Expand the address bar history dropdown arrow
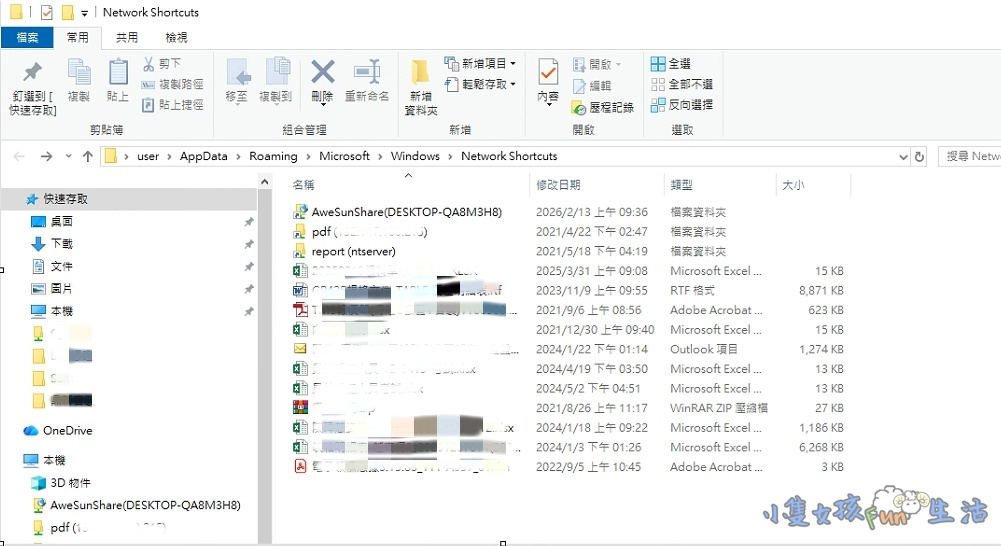Image resolution: width=1001 pixels, height=546 pixels. coord(903,157)
